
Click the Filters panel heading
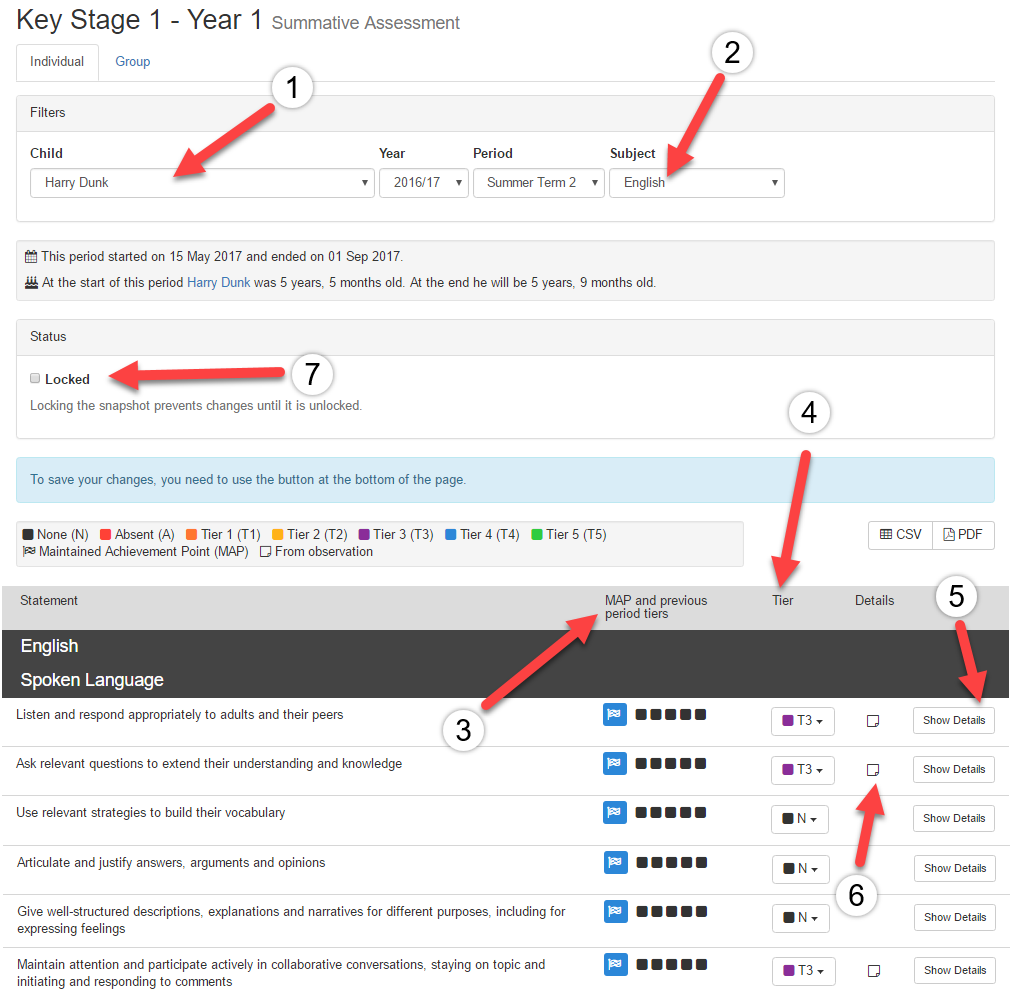click(48, 112)
